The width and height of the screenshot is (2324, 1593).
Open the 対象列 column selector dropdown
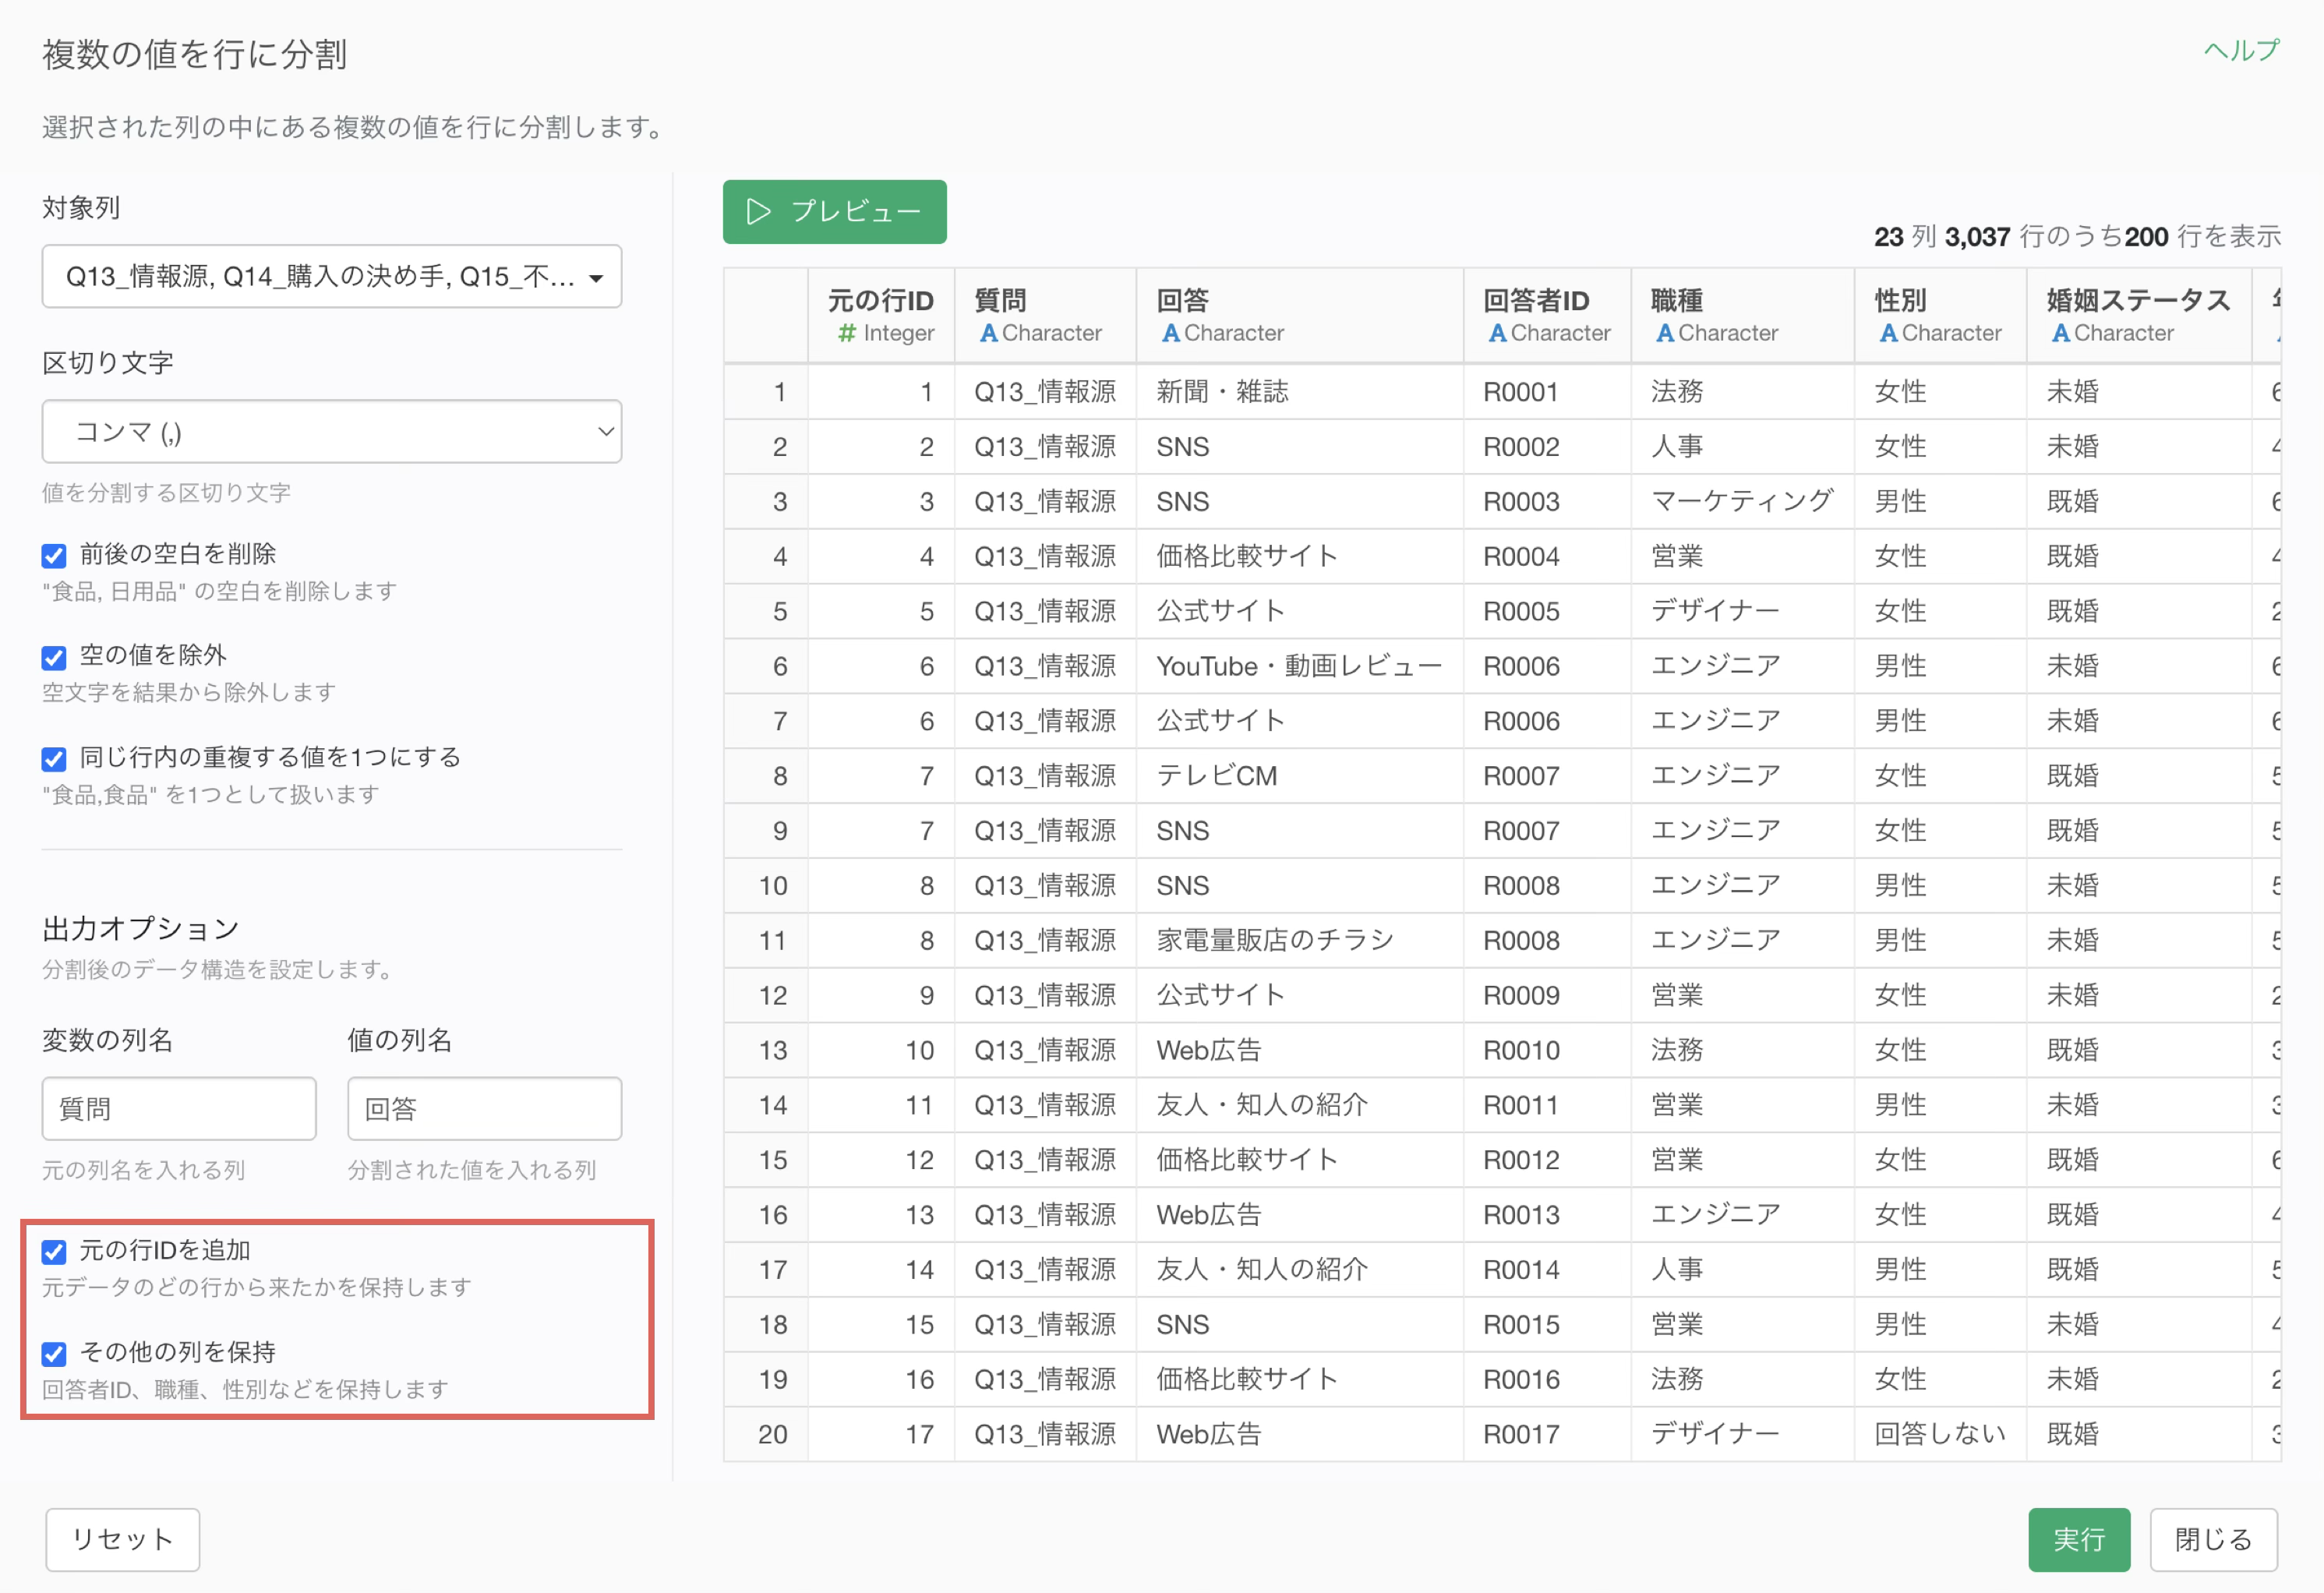(x=332, y=276)
